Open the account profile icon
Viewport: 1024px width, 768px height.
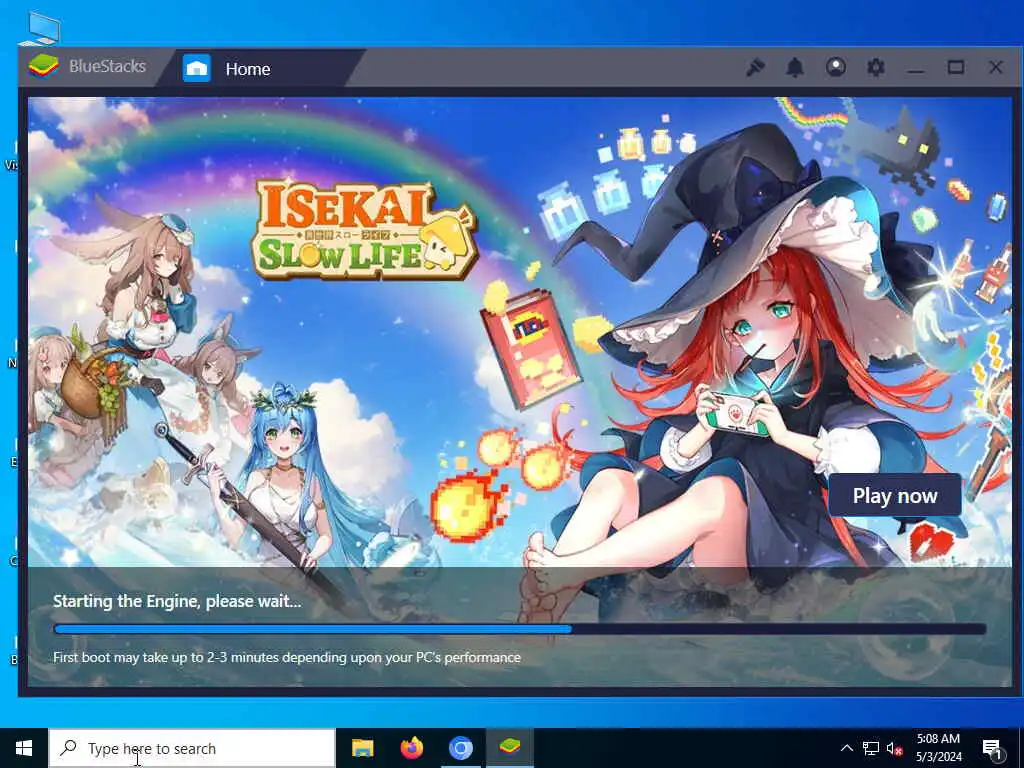(x=835, y=67)
